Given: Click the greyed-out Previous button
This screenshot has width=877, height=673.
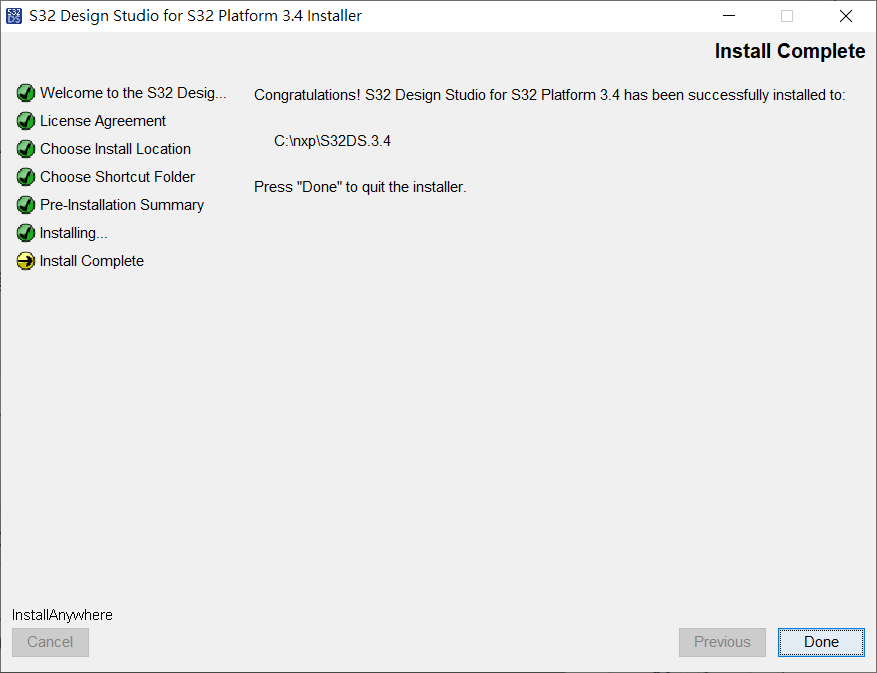Looking at the screenshot, I should (722, 642).
